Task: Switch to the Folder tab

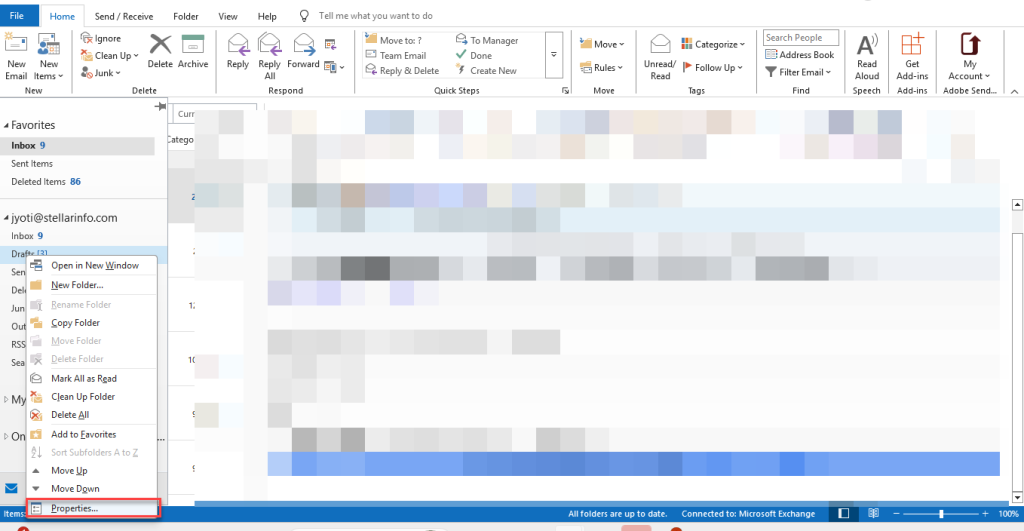Action: click(185, 16)
